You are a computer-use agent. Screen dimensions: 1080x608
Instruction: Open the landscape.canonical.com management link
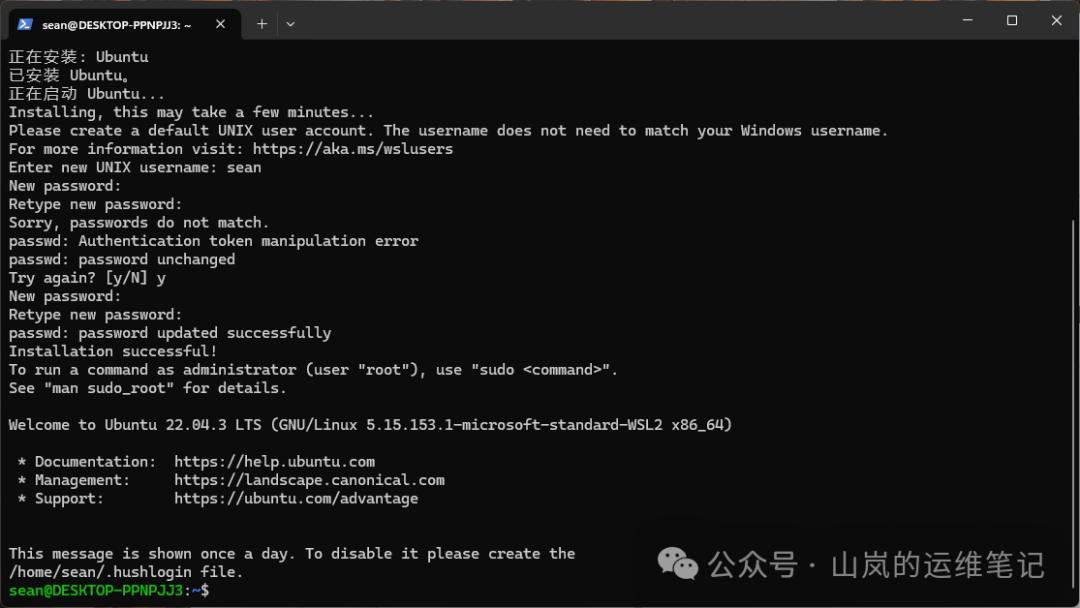coord(309,479)
